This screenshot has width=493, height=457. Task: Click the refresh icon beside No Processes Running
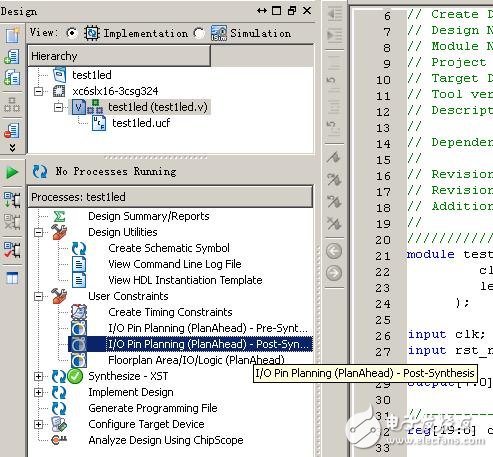coord(40,172)
